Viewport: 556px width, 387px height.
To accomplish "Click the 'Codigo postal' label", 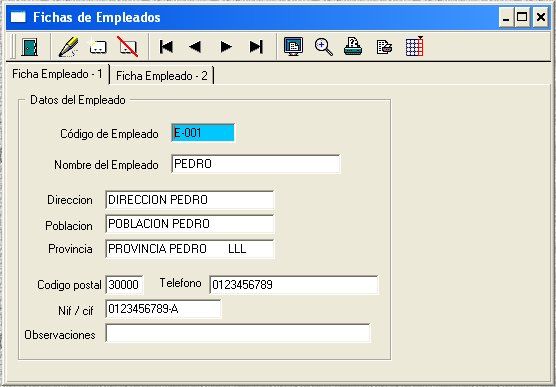I will 69,285.
